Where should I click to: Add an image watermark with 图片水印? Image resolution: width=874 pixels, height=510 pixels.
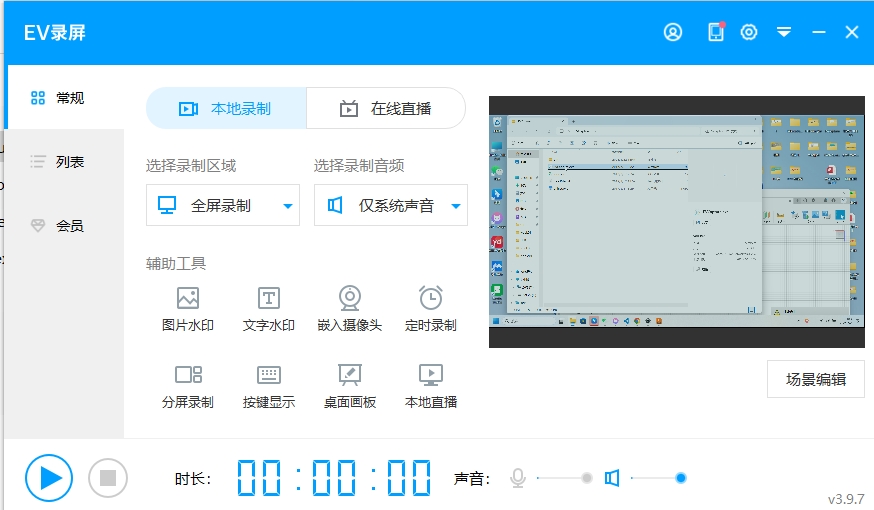pyautogui.click(x=188, y=309)
